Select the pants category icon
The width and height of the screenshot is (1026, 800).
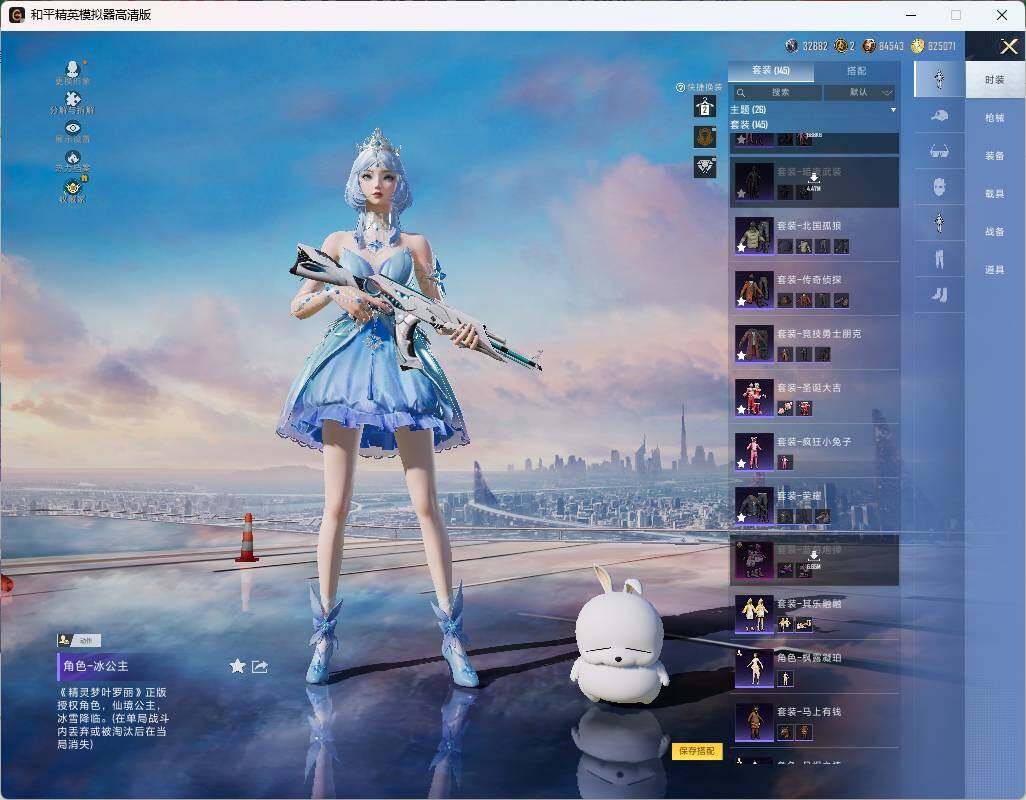pos(939,259)
